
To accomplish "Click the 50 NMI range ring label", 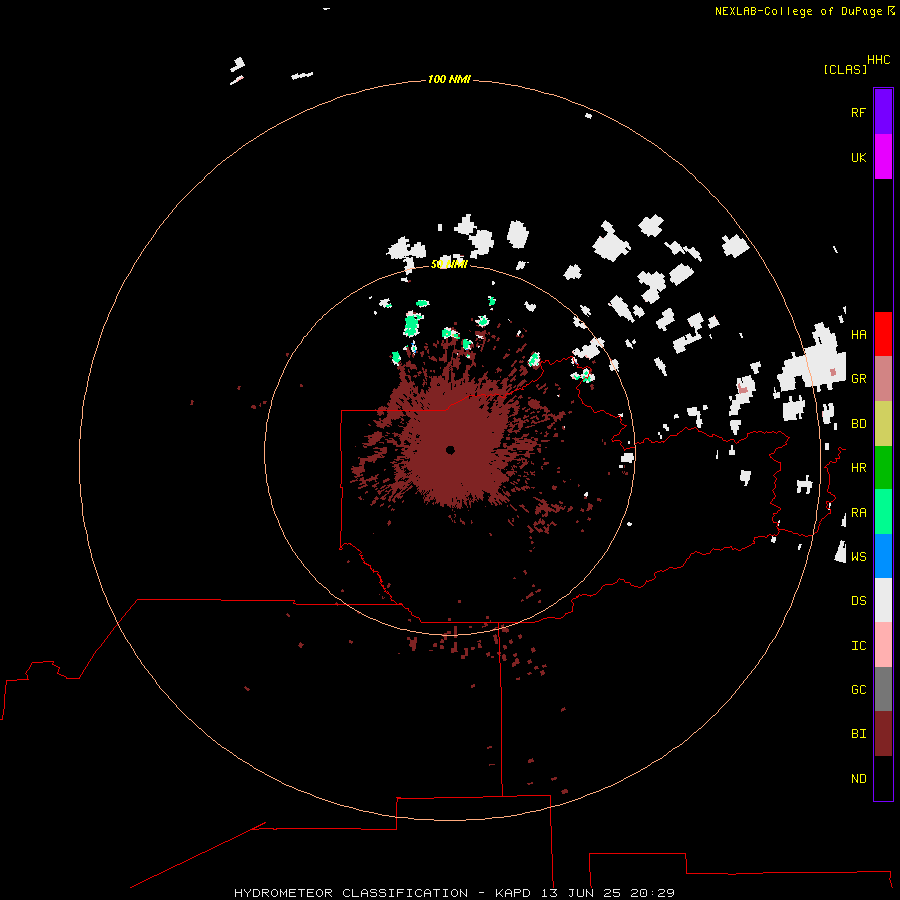I will pyautogui.click(x=449, y=264).
